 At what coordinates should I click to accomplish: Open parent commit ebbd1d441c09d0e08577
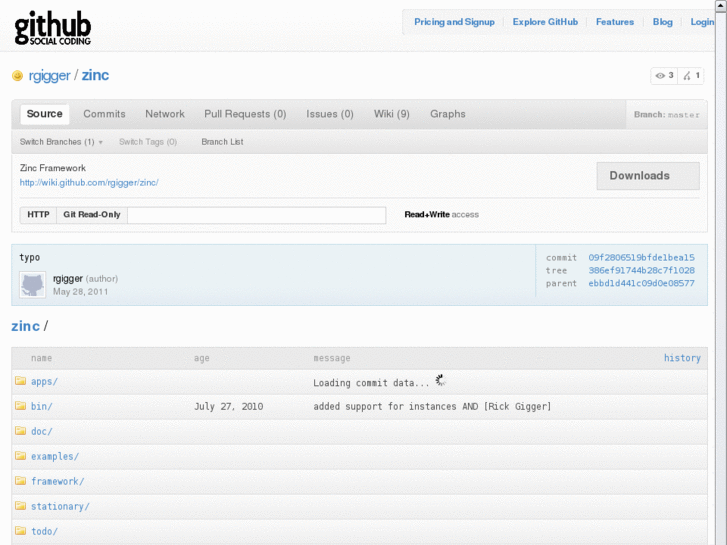[641, 283]
